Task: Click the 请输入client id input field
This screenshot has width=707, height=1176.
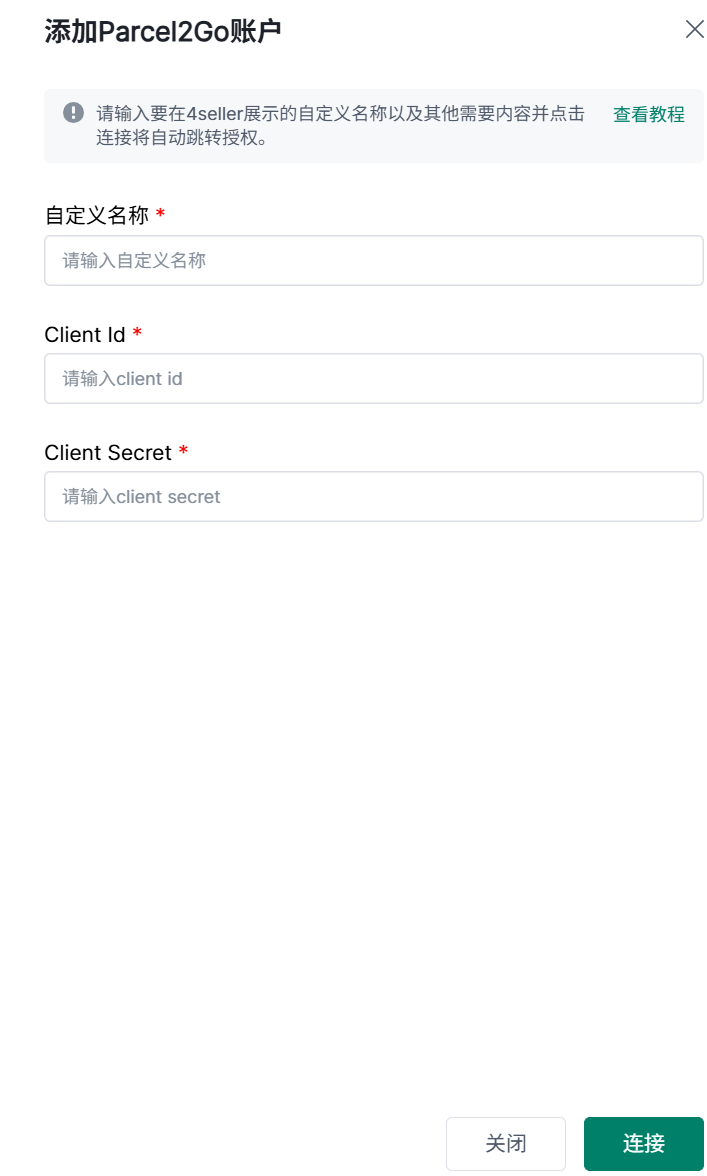Action: [373, 378]
